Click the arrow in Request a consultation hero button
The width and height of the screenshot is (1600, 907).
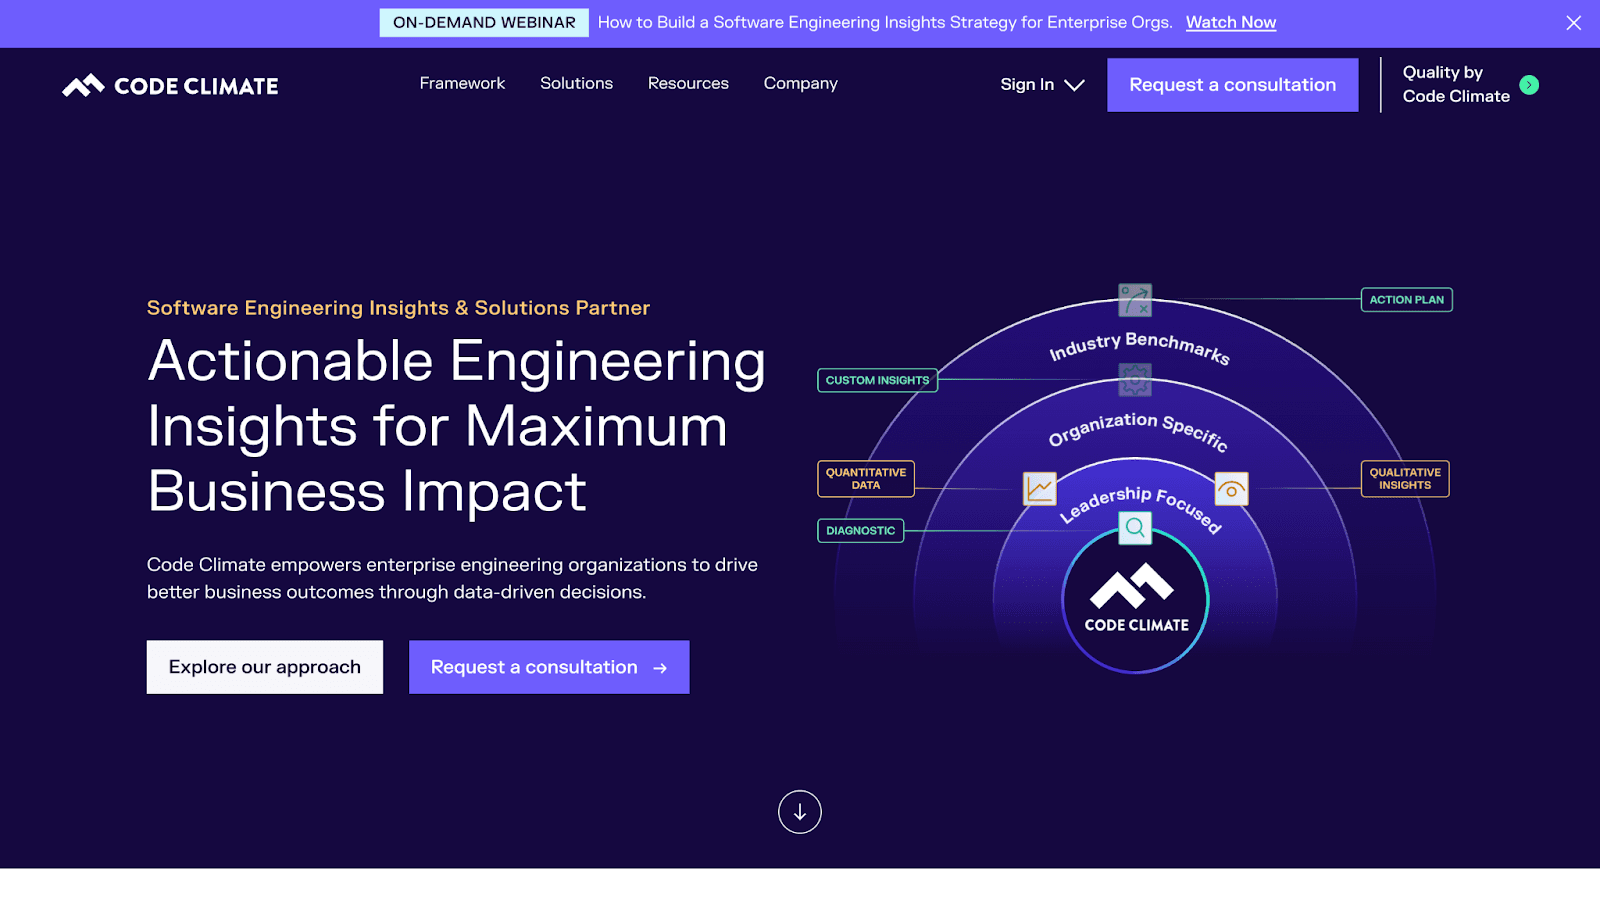660,668
